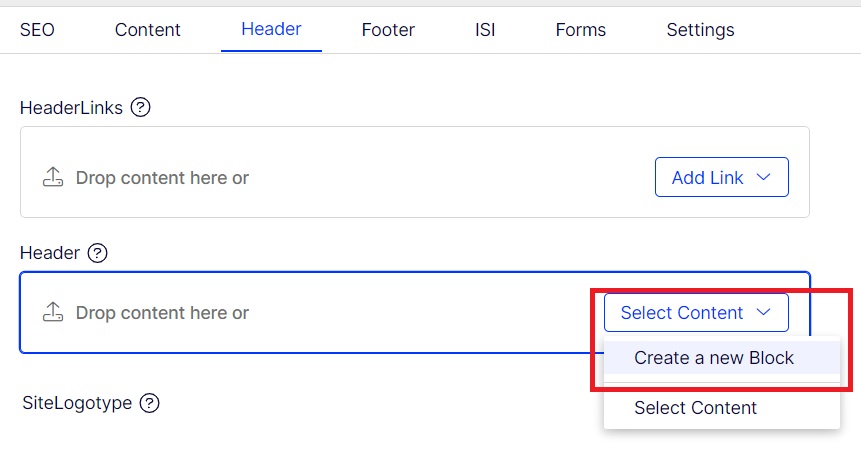Open the Add Link dropdown
861x450 pixels.
721,177
